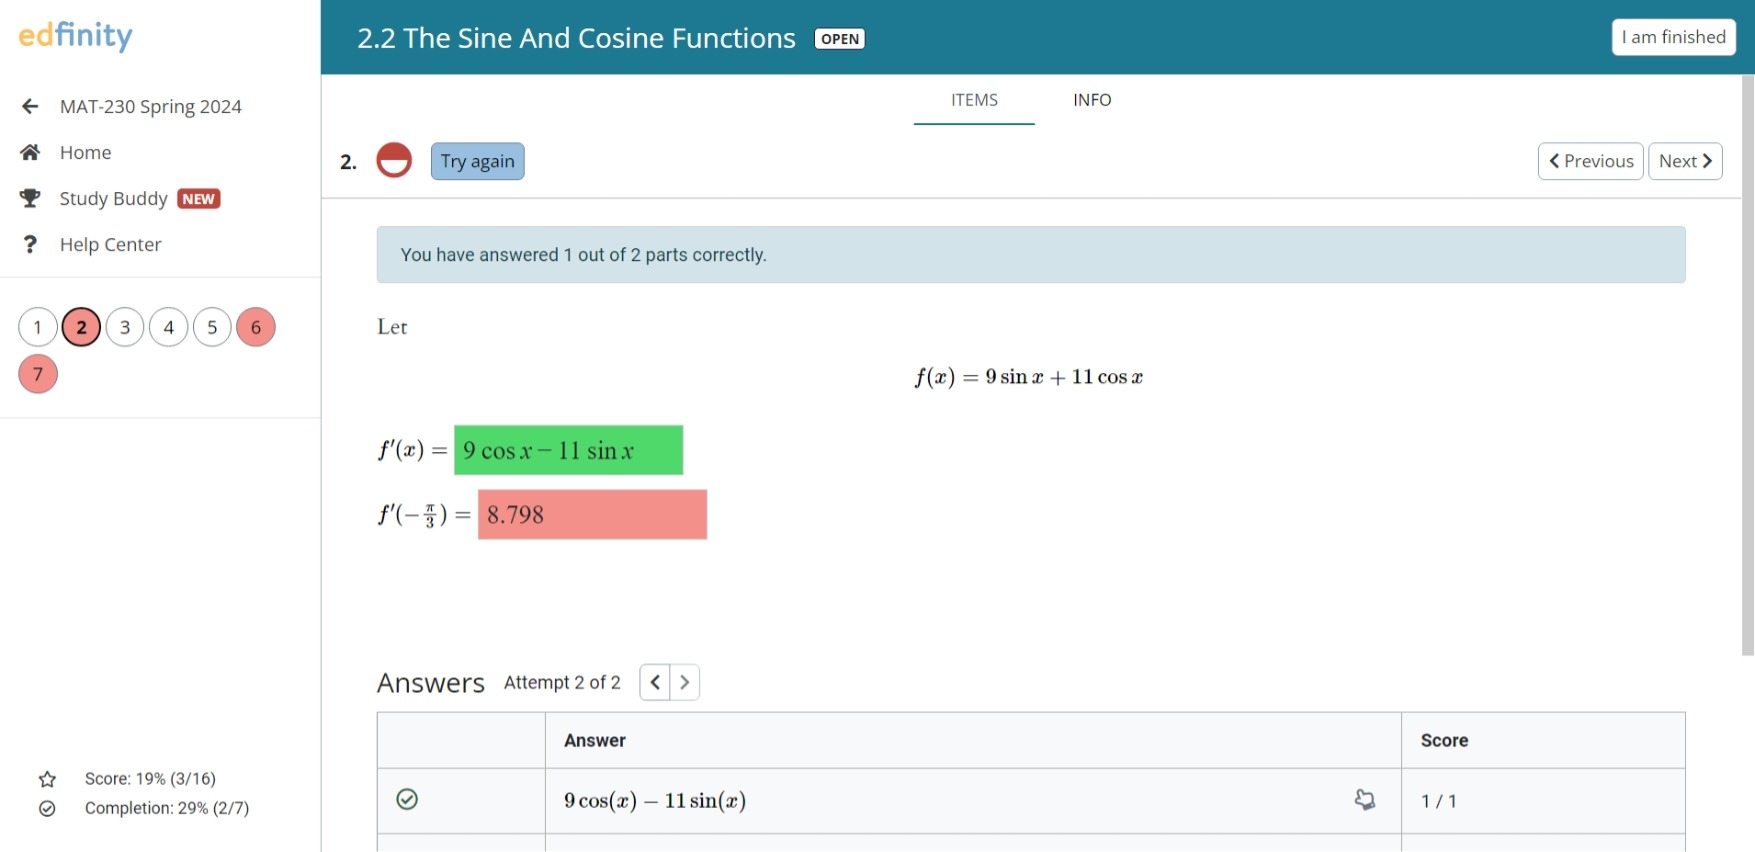Click the red 8.798 answer field
The width and height of the screenshot is (1755, 852).
pyautogui.click(x=592, y=514)
